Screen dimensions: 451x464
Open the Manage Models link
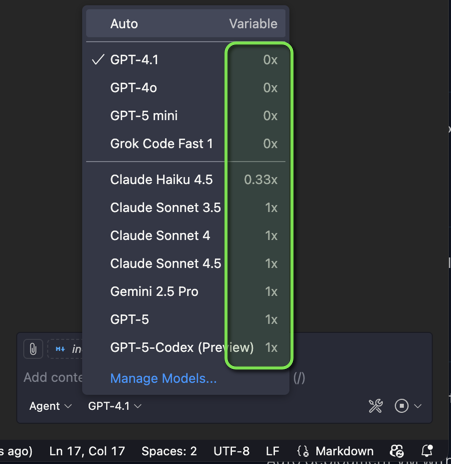[163, 379]
